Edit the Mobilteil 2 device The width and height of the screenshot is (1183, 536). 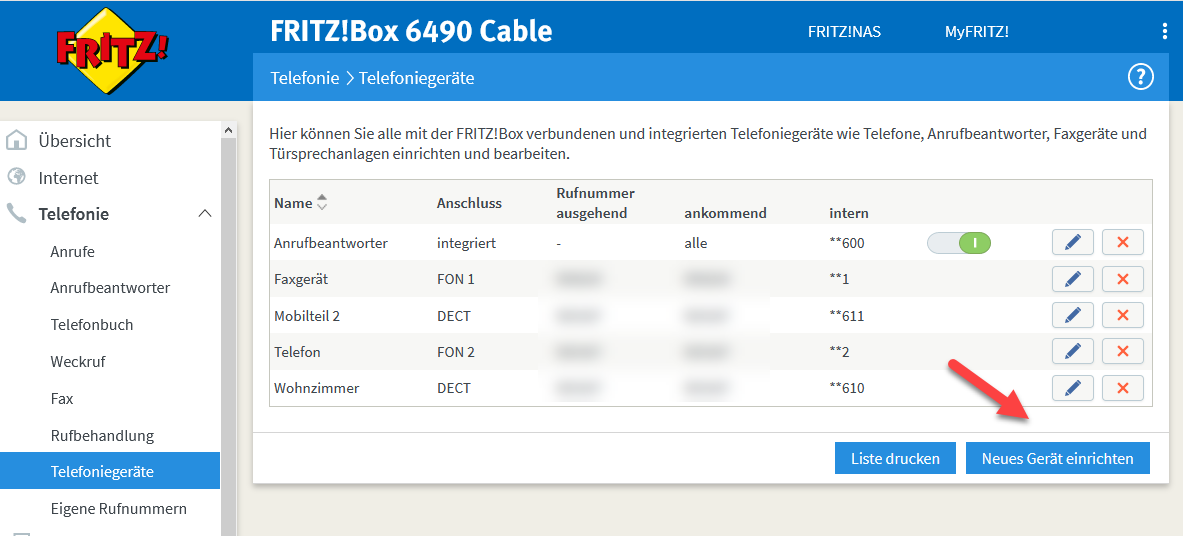tap(1072, 316)
